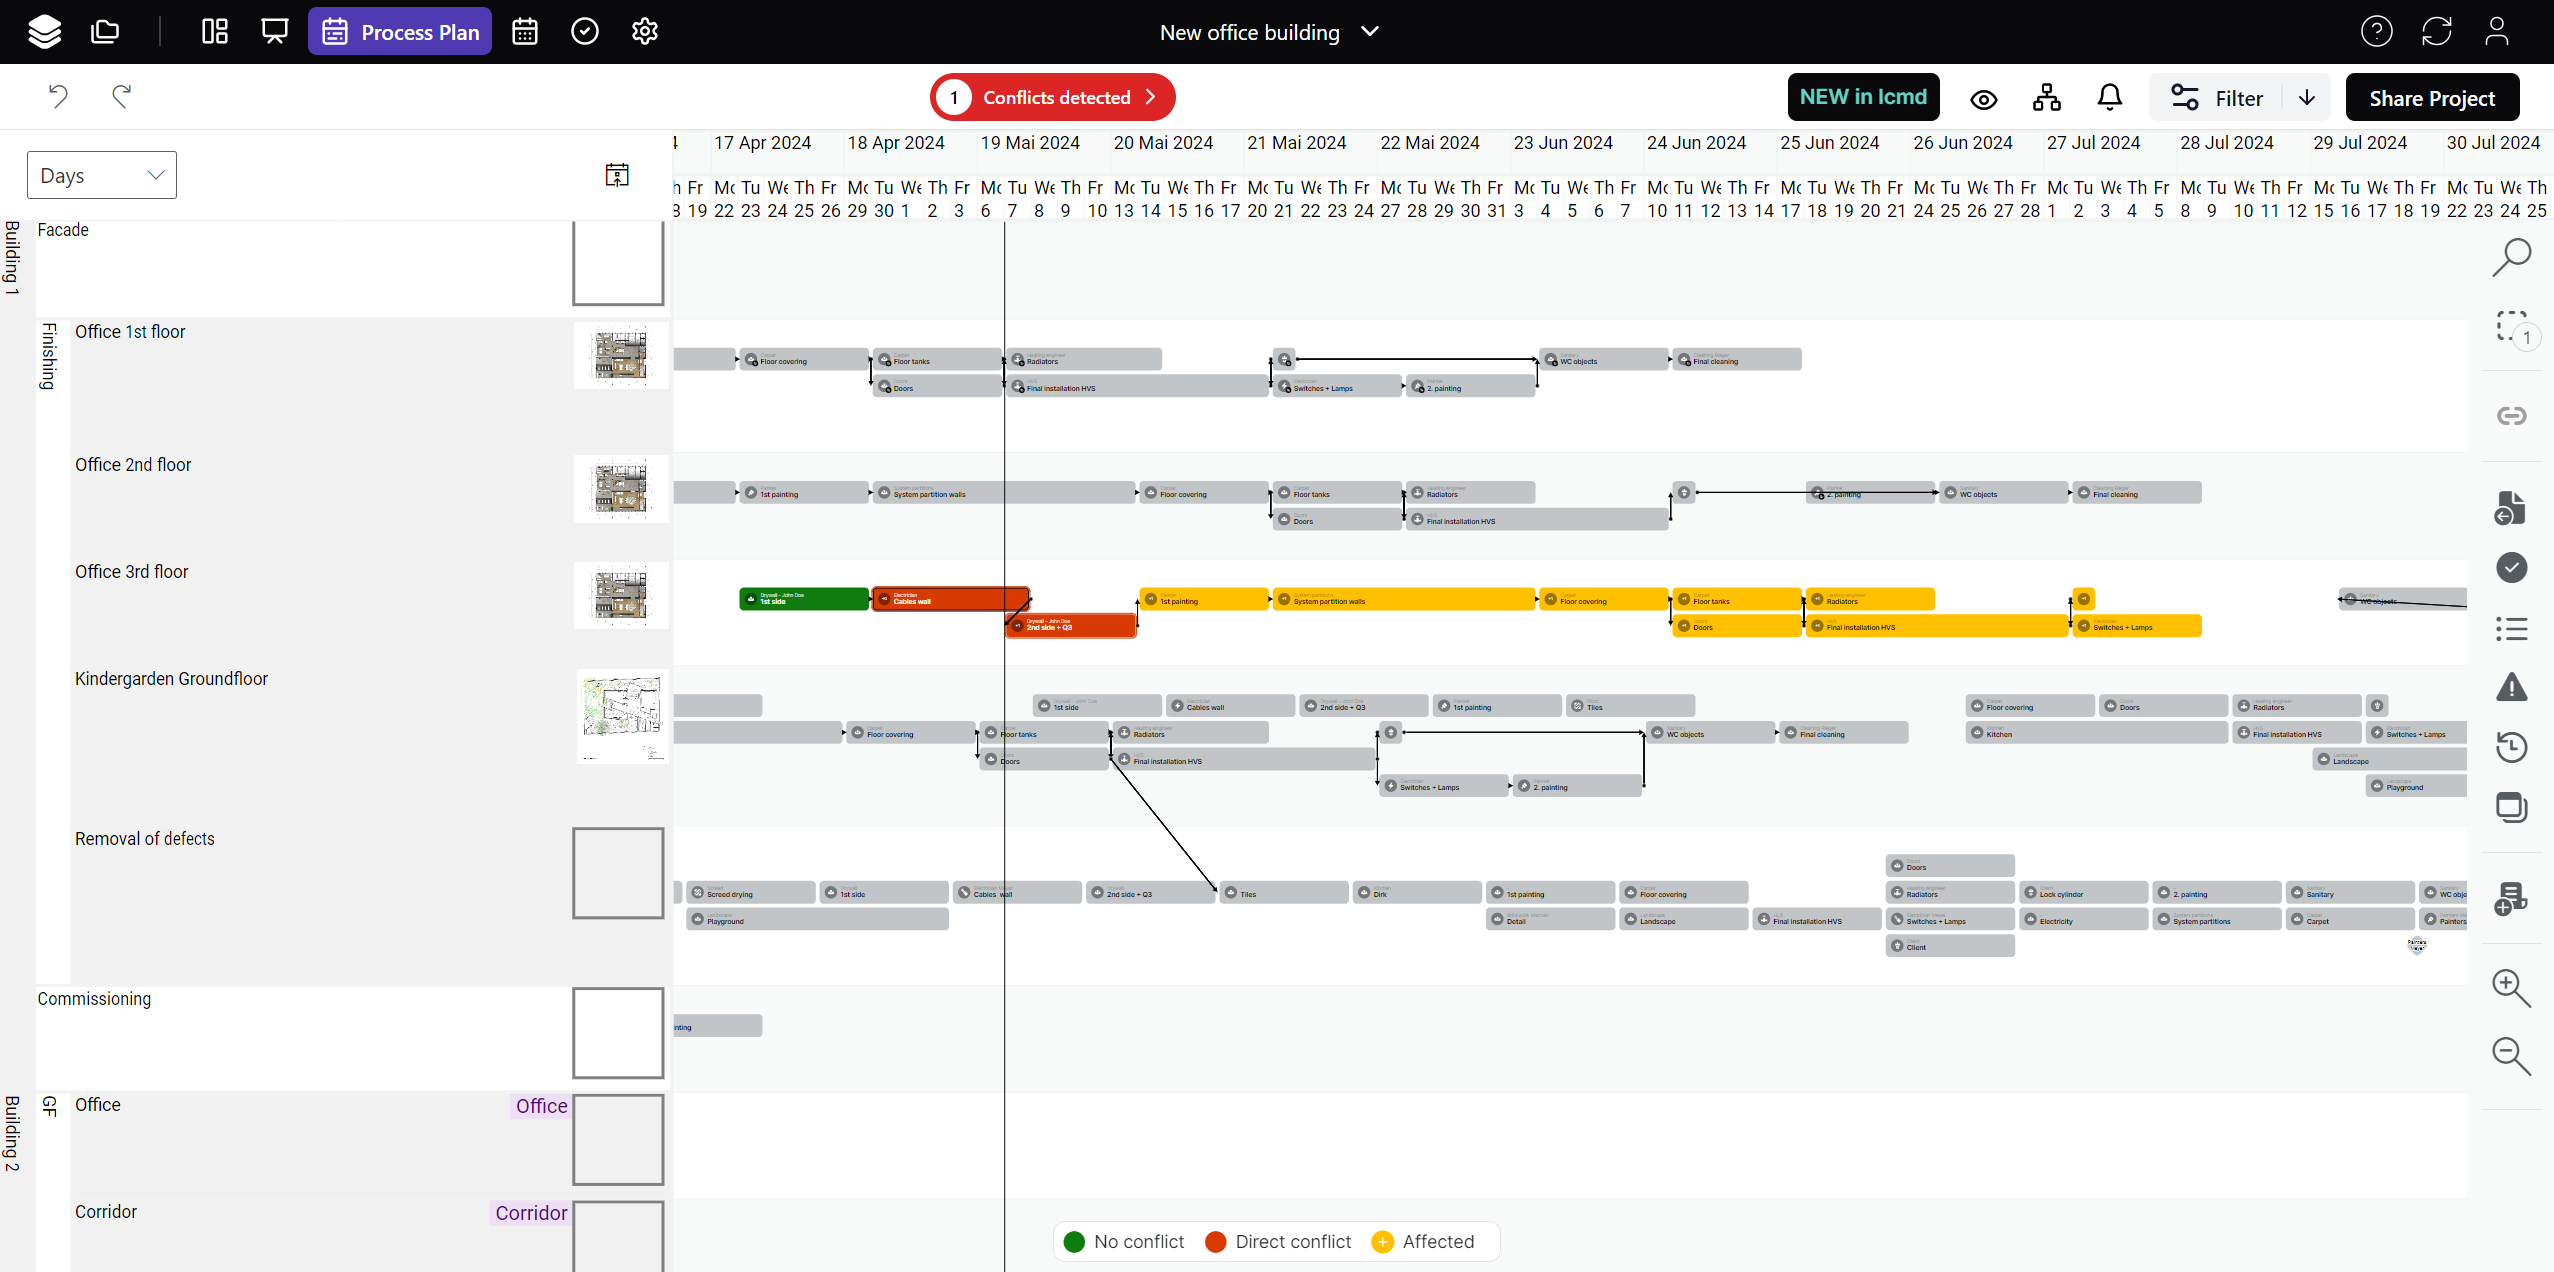Click the Share Project button
The image size is (2554, 1272).
pos(2432,98)
